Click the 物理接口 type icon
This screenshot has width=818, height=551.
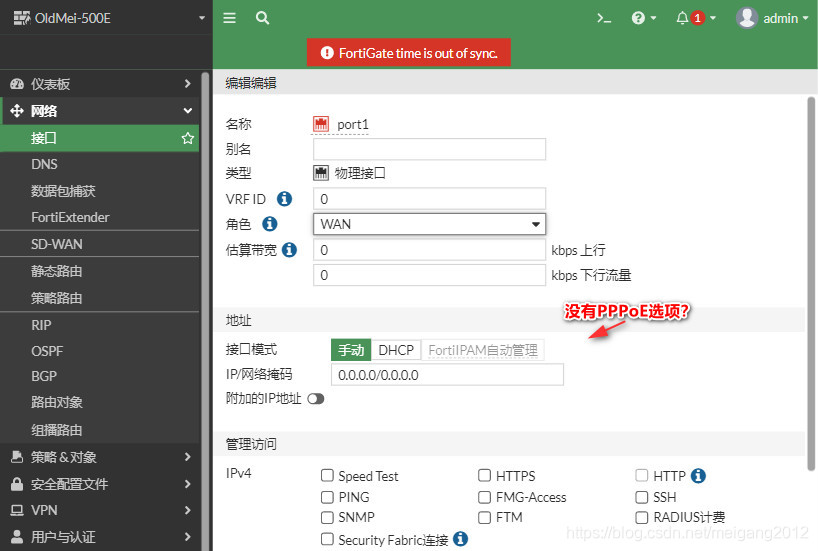[x=321, y=173]
